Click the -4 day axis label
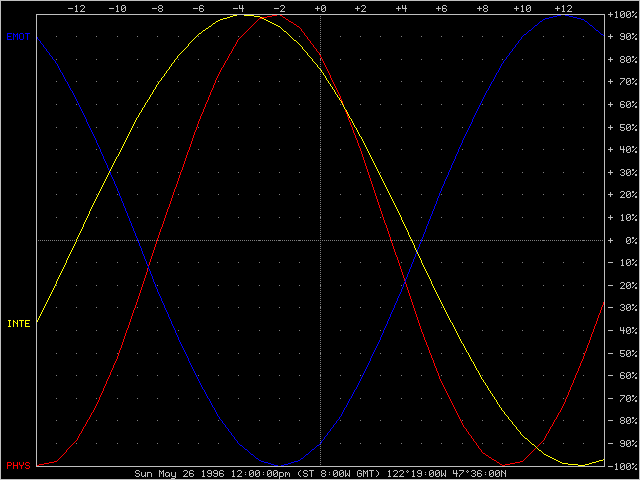 239,8
